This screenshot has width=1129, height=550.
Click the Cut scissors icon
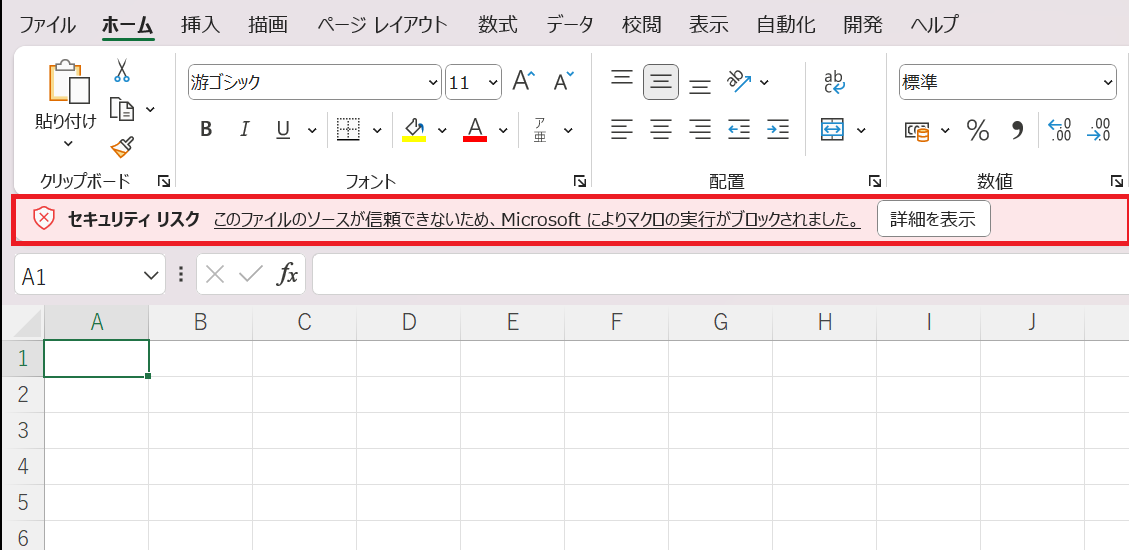click(122, 71)
